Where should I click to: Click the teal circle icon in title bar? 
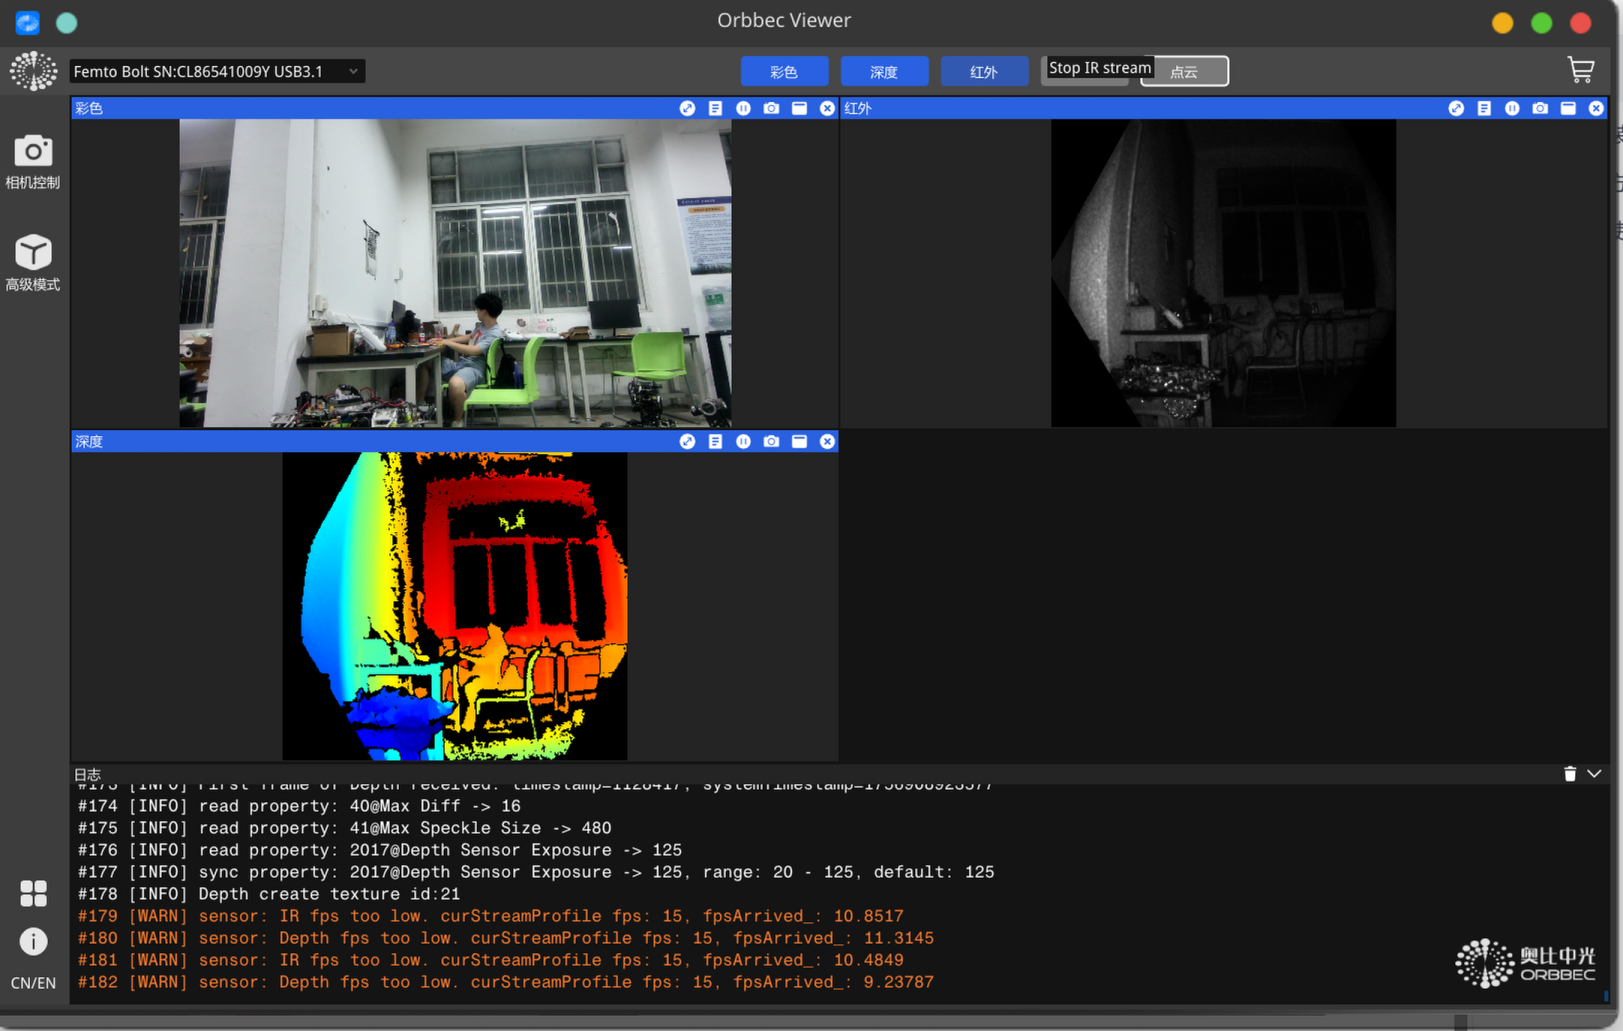pos(67,22)
